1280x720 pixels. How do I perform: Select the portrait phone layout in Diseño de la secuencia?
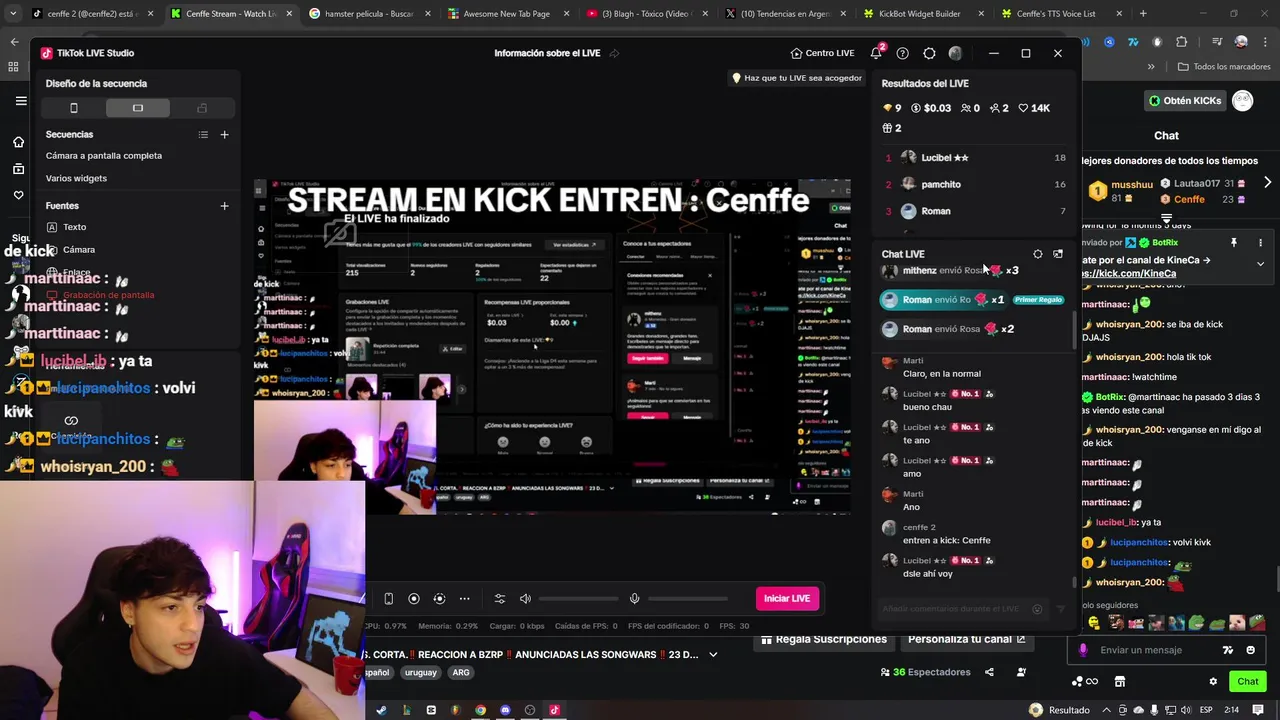pos(74,108)
